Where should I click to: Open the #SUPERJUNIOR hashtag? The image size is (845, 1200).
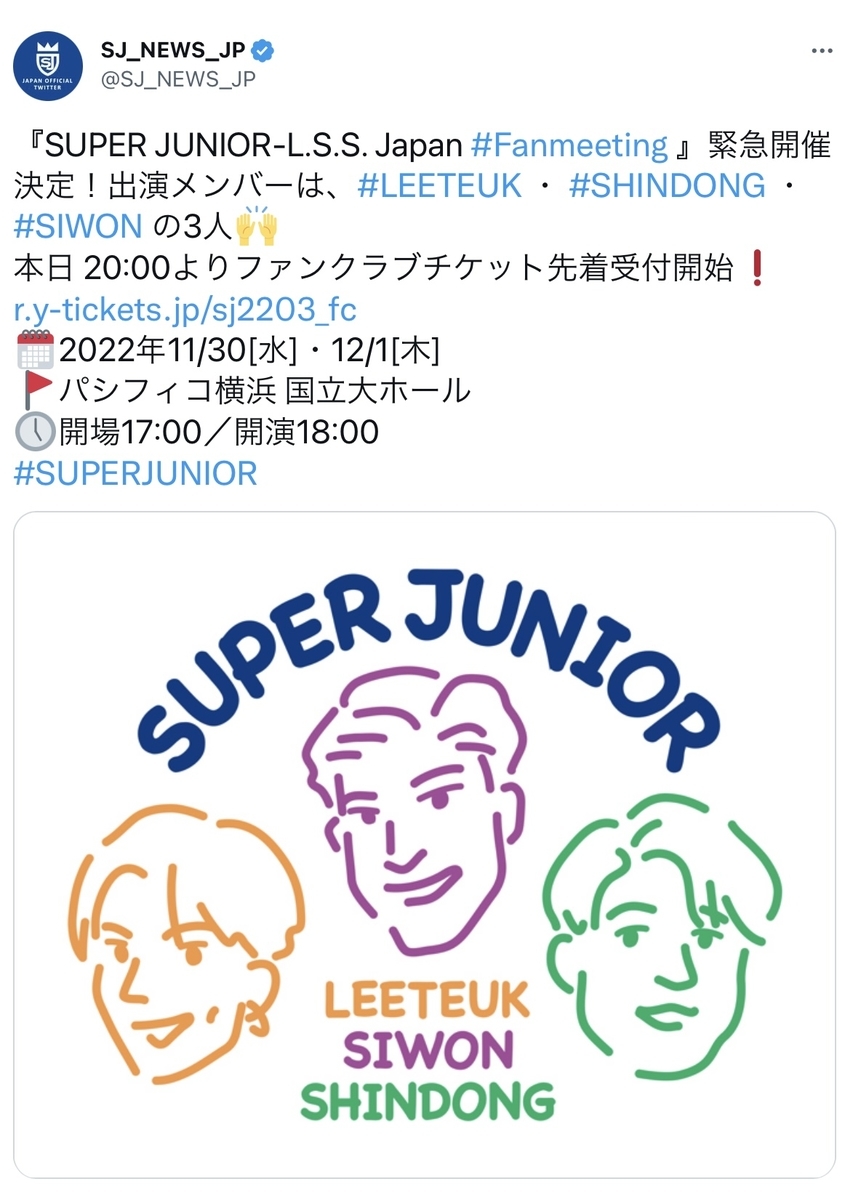pos(135,472)
